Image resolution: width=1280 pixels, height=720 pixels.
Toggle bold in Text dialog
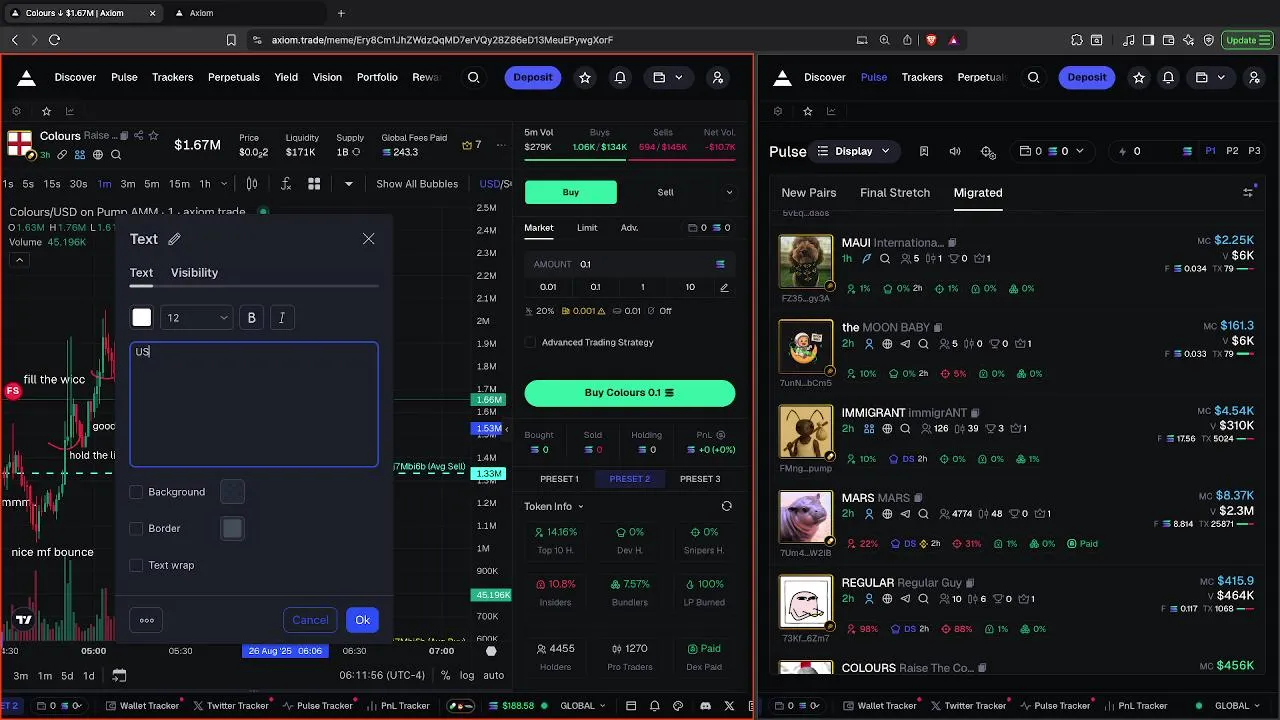pyautogui.click(x=251, y=317)
